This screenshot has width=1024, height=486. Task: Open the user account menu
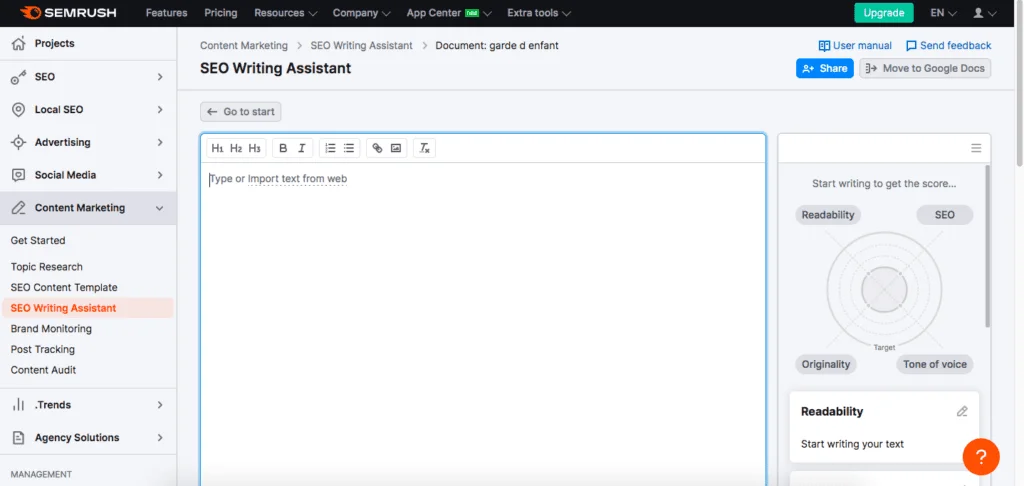click(x=985, y=13)
